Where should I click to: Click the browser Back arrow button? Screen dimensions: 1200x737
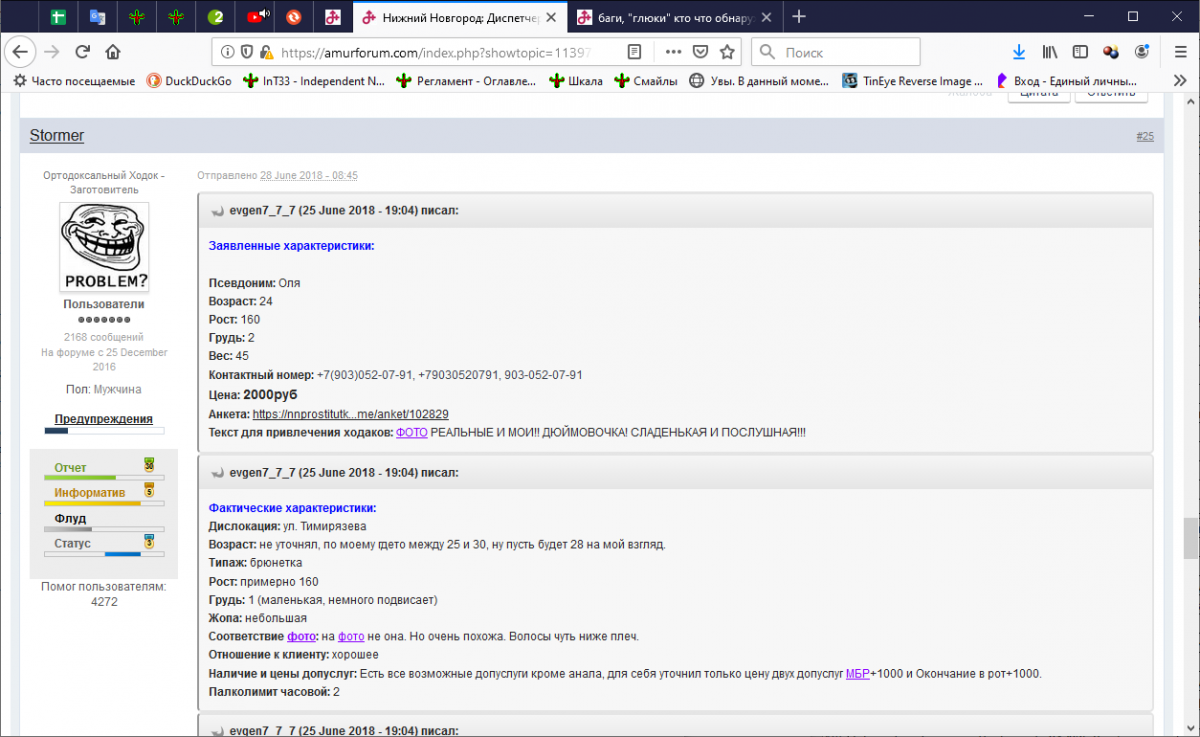(21, 52)
